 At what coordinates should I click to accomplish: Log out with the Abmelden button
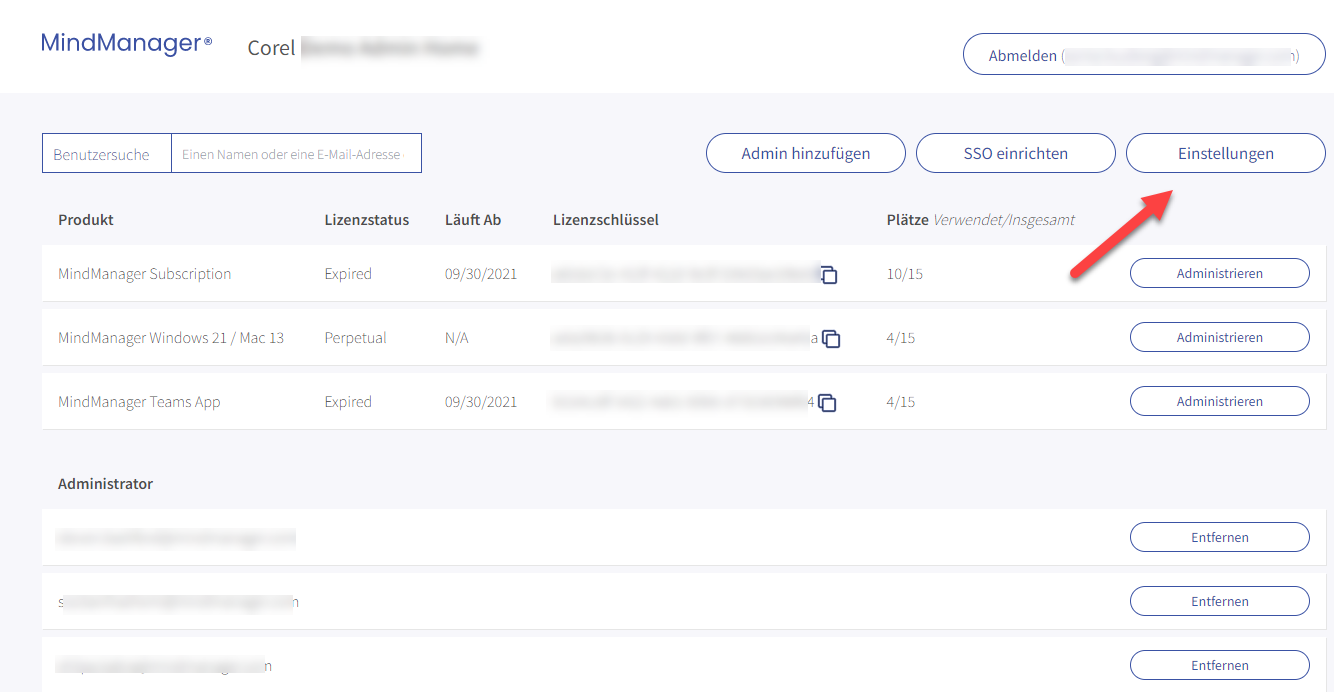(1144, 55)
